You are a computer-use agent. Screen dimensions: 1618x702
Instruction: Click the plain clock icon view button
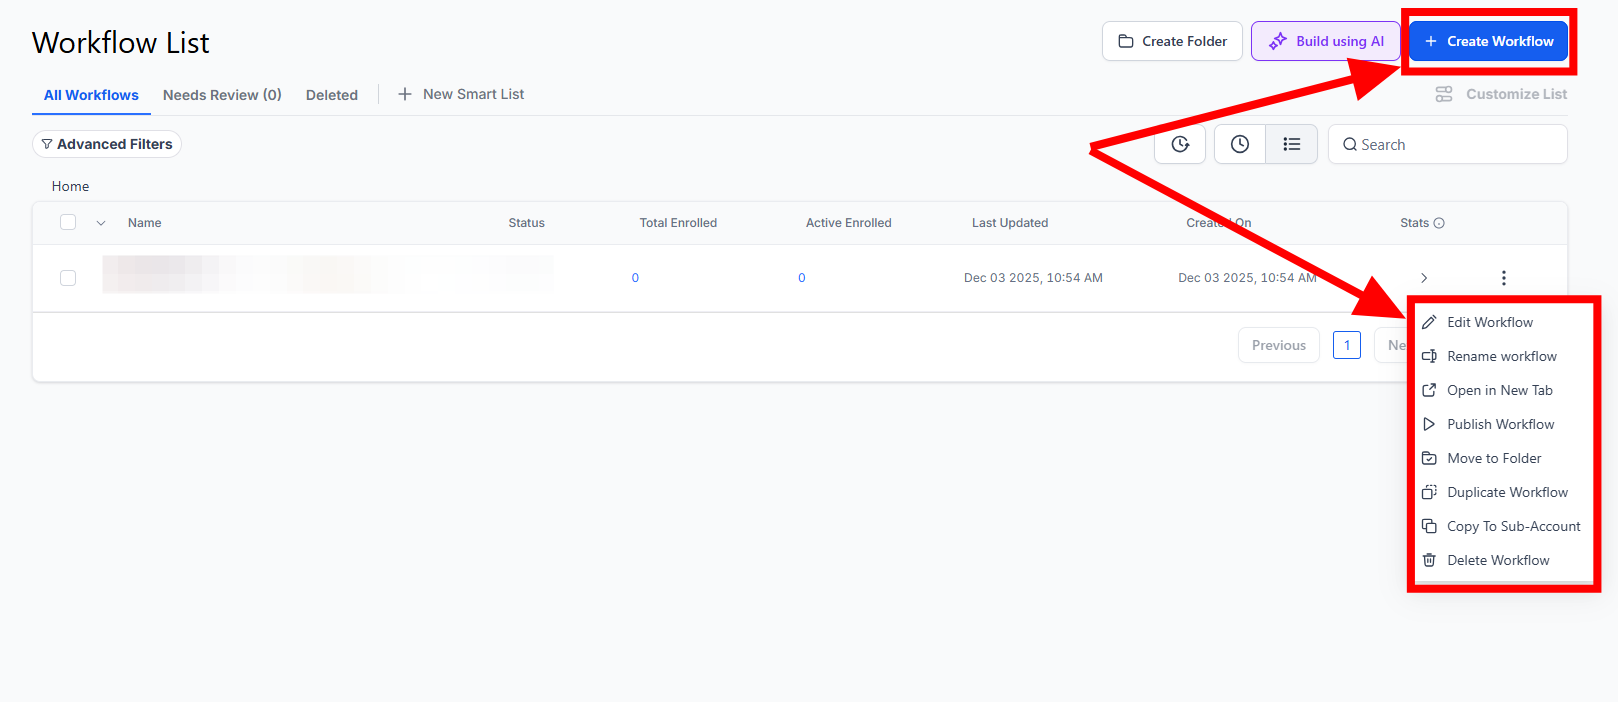coord(1240,144)
